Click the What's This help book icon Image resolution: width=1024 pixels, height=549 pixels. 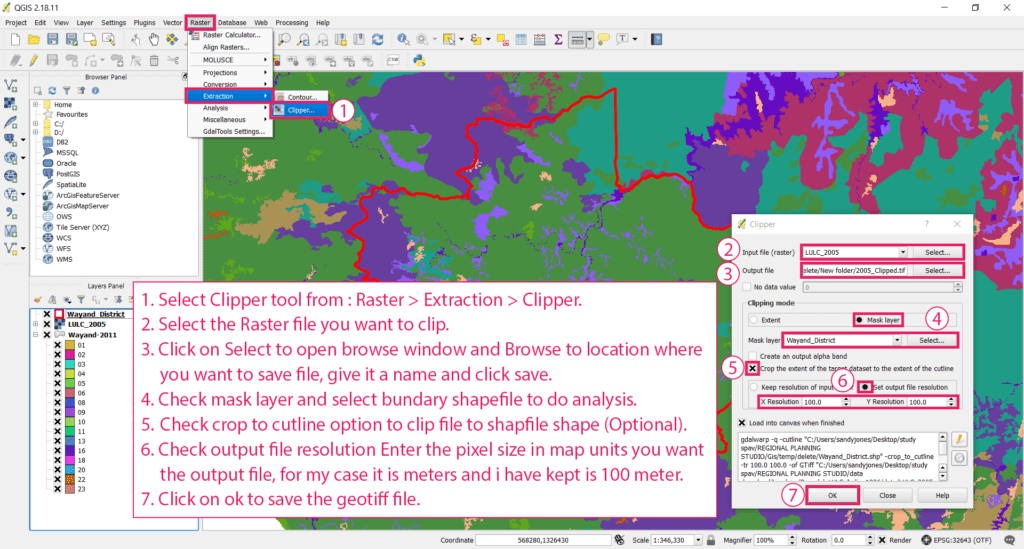pyautogui.click(x=657, y=40)
